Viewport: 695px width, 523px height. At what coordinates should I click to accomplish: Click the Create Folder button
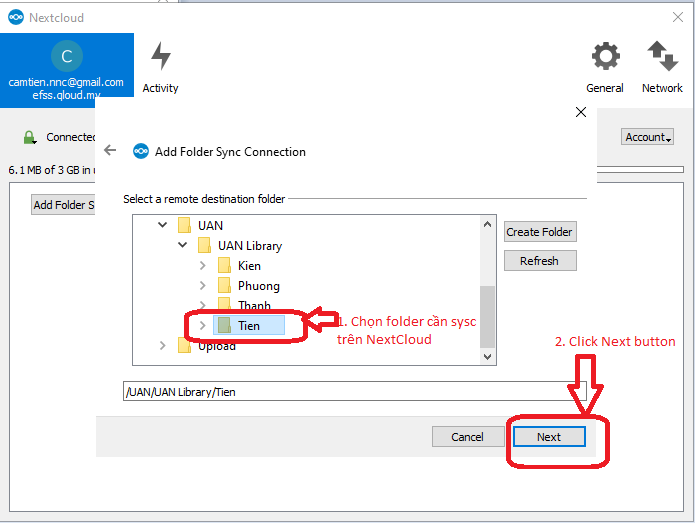(x=540, y=232)
